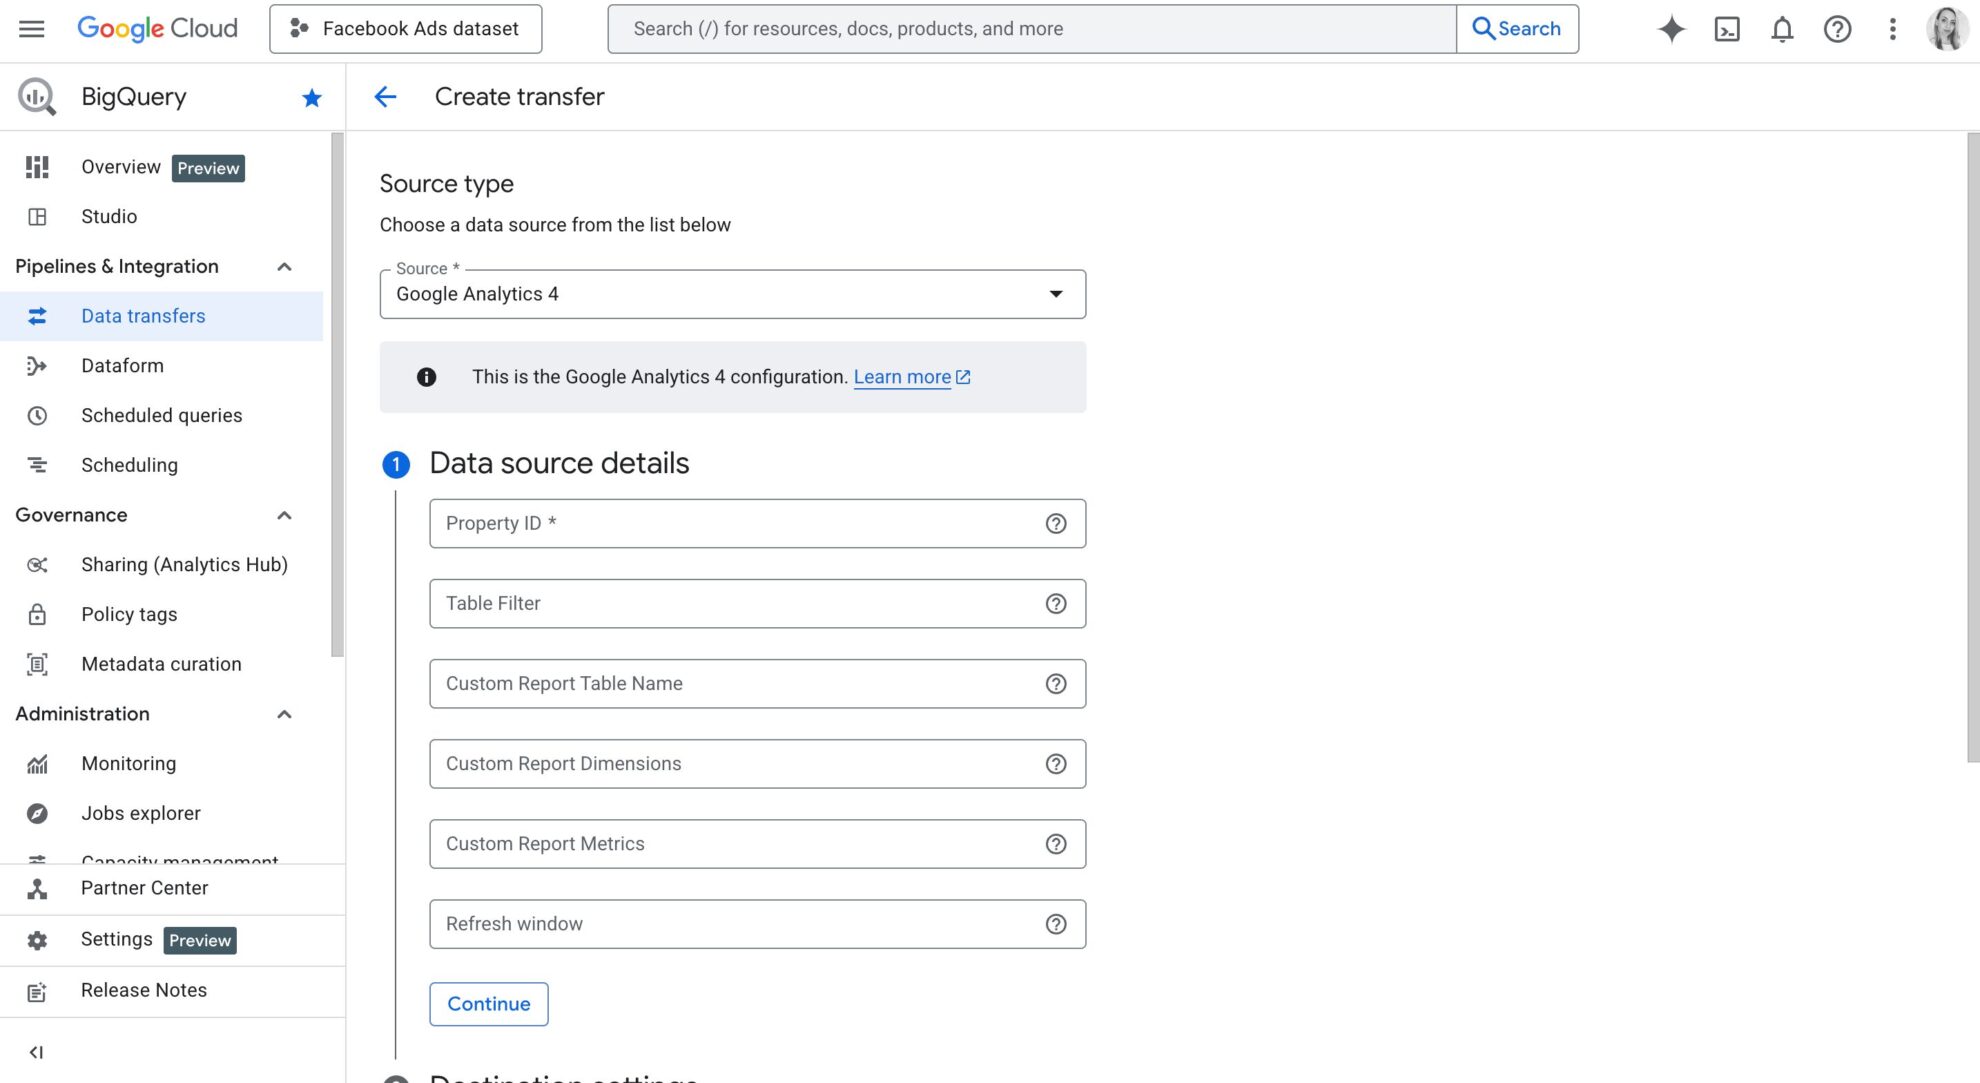The image size is (1980, 1083).
Task: Go back with the arrow next to Create transfer
Action: coord(385,97)
